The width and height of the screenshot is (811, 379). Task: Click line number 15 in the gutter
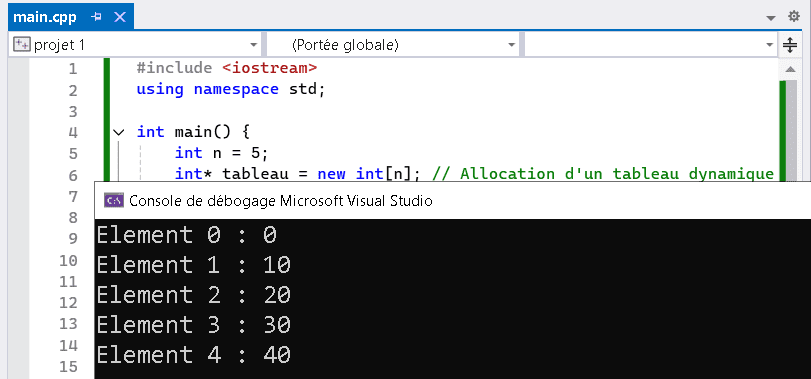[x=68, y=367]
